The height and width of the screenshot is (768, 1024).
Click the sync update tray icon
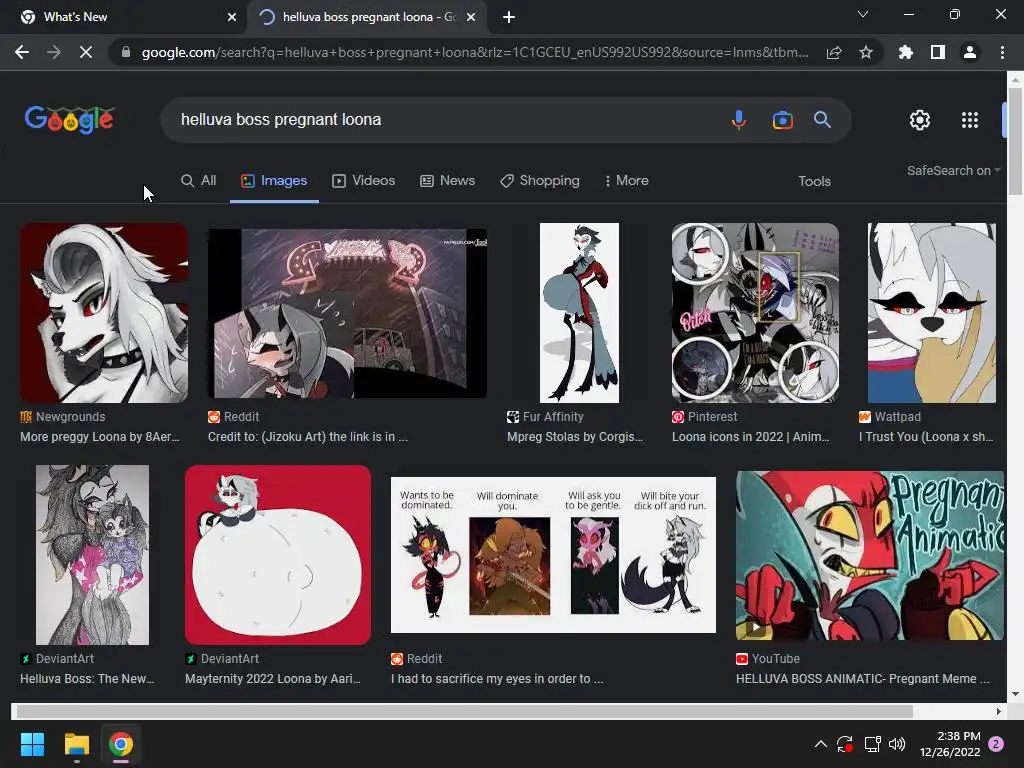pyautogui.click(x=845, y=744)
